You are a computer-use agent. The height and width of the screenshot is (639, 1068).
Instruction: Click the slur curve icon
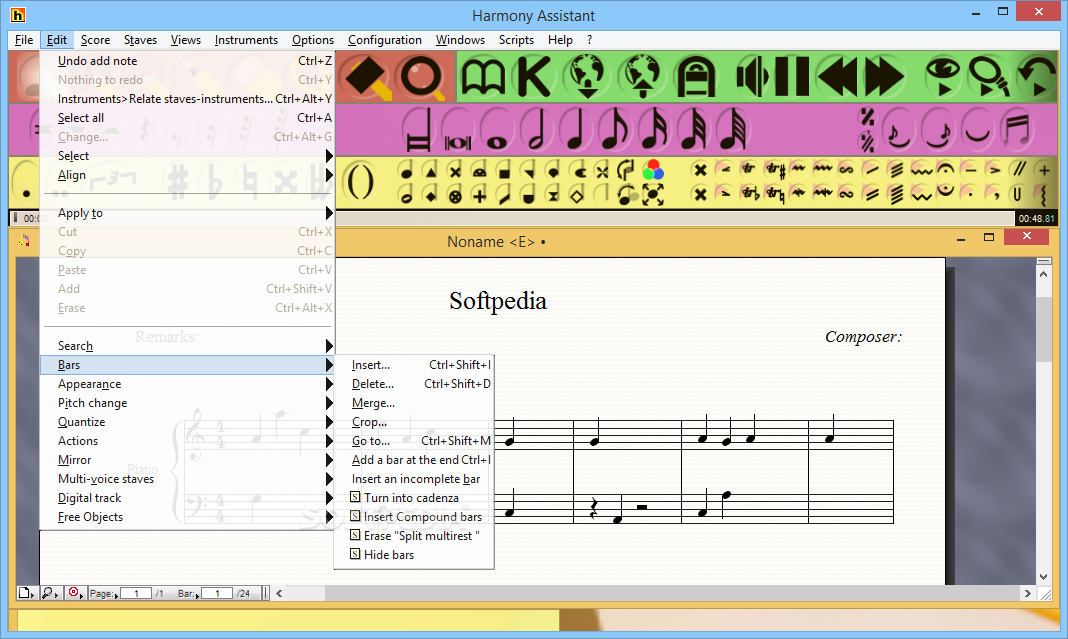pyautogui.click(x=977, y=129)
